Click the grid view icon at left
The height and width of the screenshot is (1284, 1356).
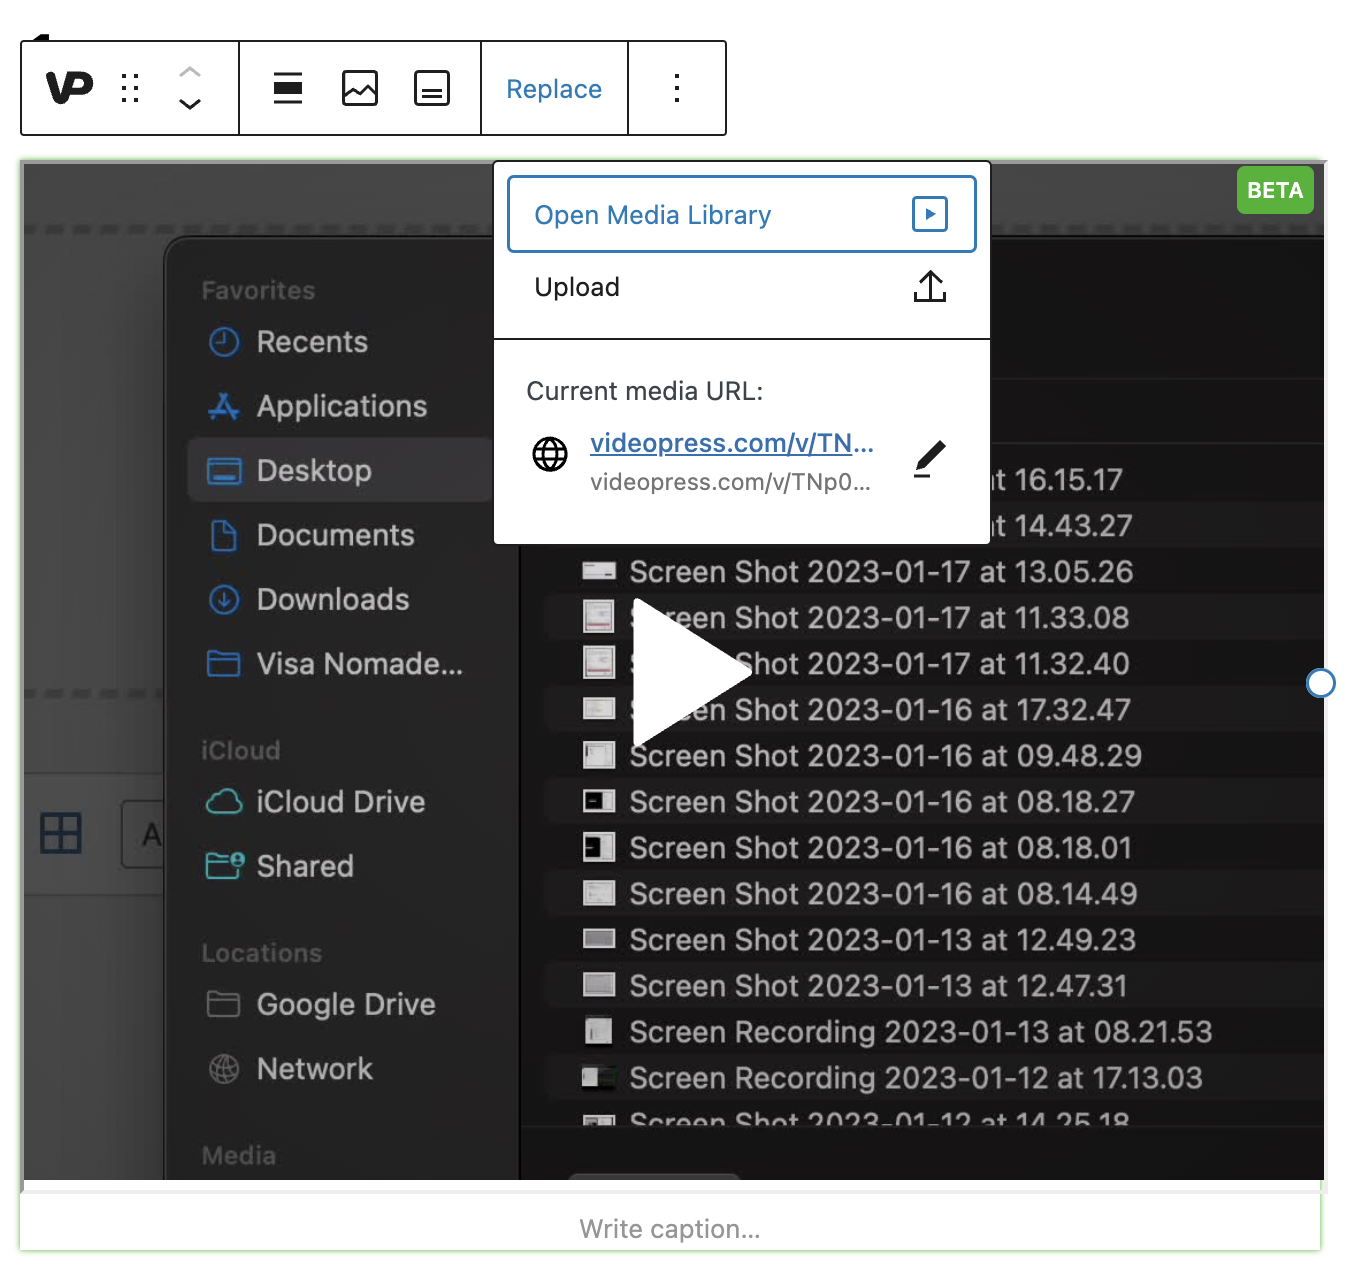[x=61, y=833]
